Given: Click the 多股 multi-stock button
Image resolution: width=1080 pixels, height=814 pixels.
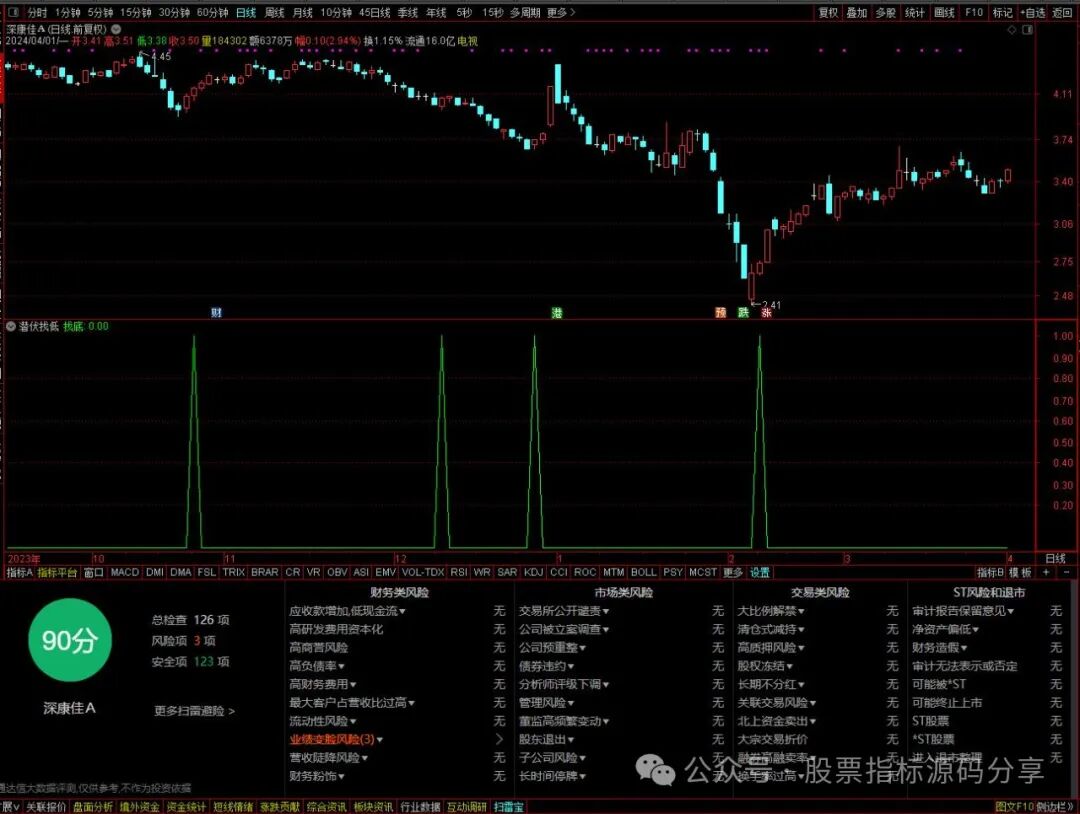Looking at the screenshot, I should pyautogui.click(x=886, y=12).
